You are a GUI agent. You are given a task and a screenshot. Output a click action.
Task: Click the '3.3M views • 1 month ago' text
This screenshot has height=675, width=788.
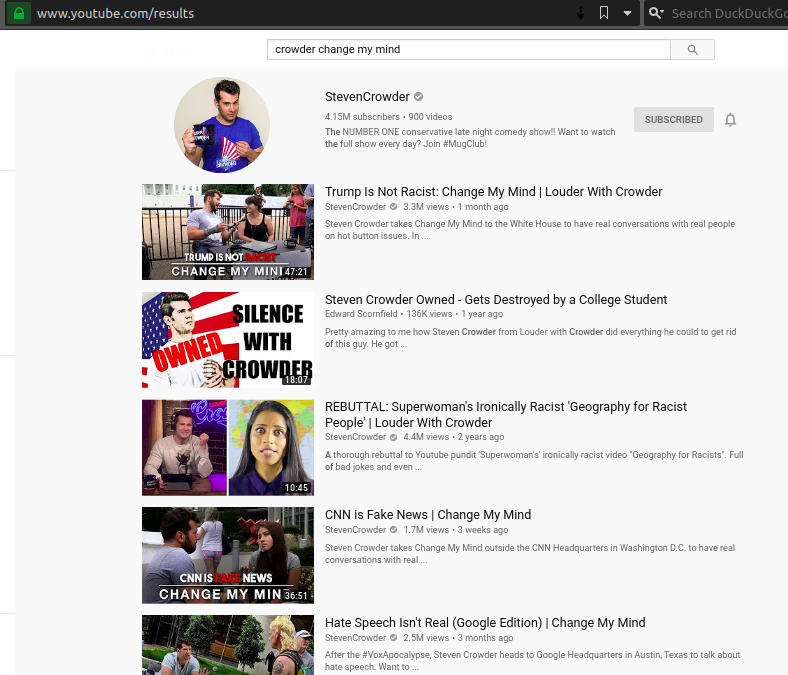tap(455, 207)
